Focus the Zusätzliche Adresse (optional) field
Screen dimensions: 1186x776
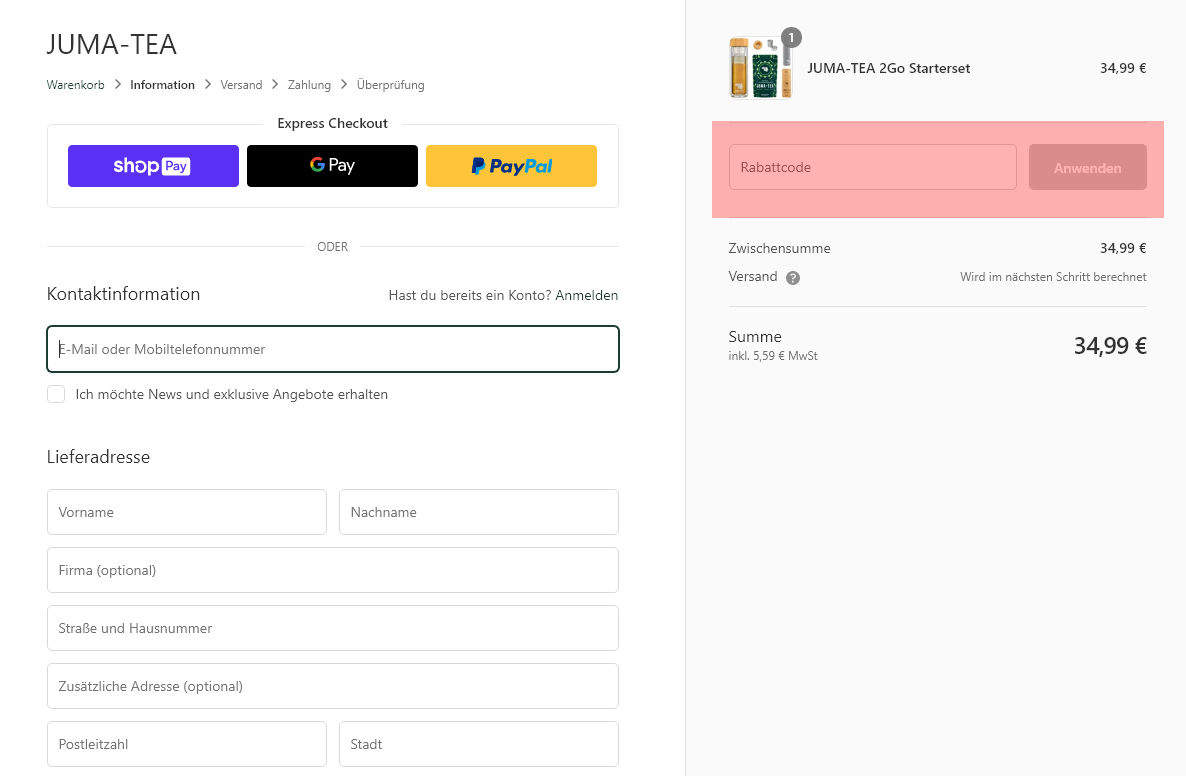pos(333,686)
